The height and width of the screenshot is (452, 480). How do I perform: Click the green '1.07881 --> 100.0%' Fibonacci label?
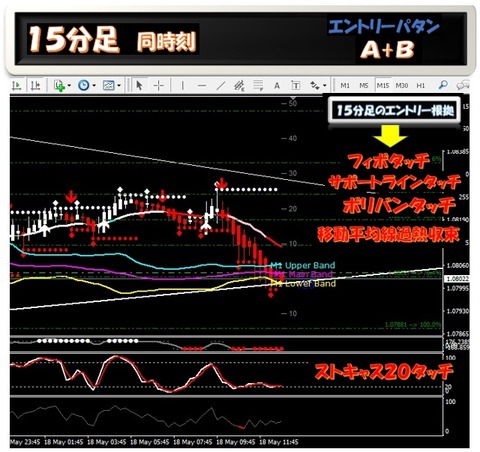coord(413,325)
